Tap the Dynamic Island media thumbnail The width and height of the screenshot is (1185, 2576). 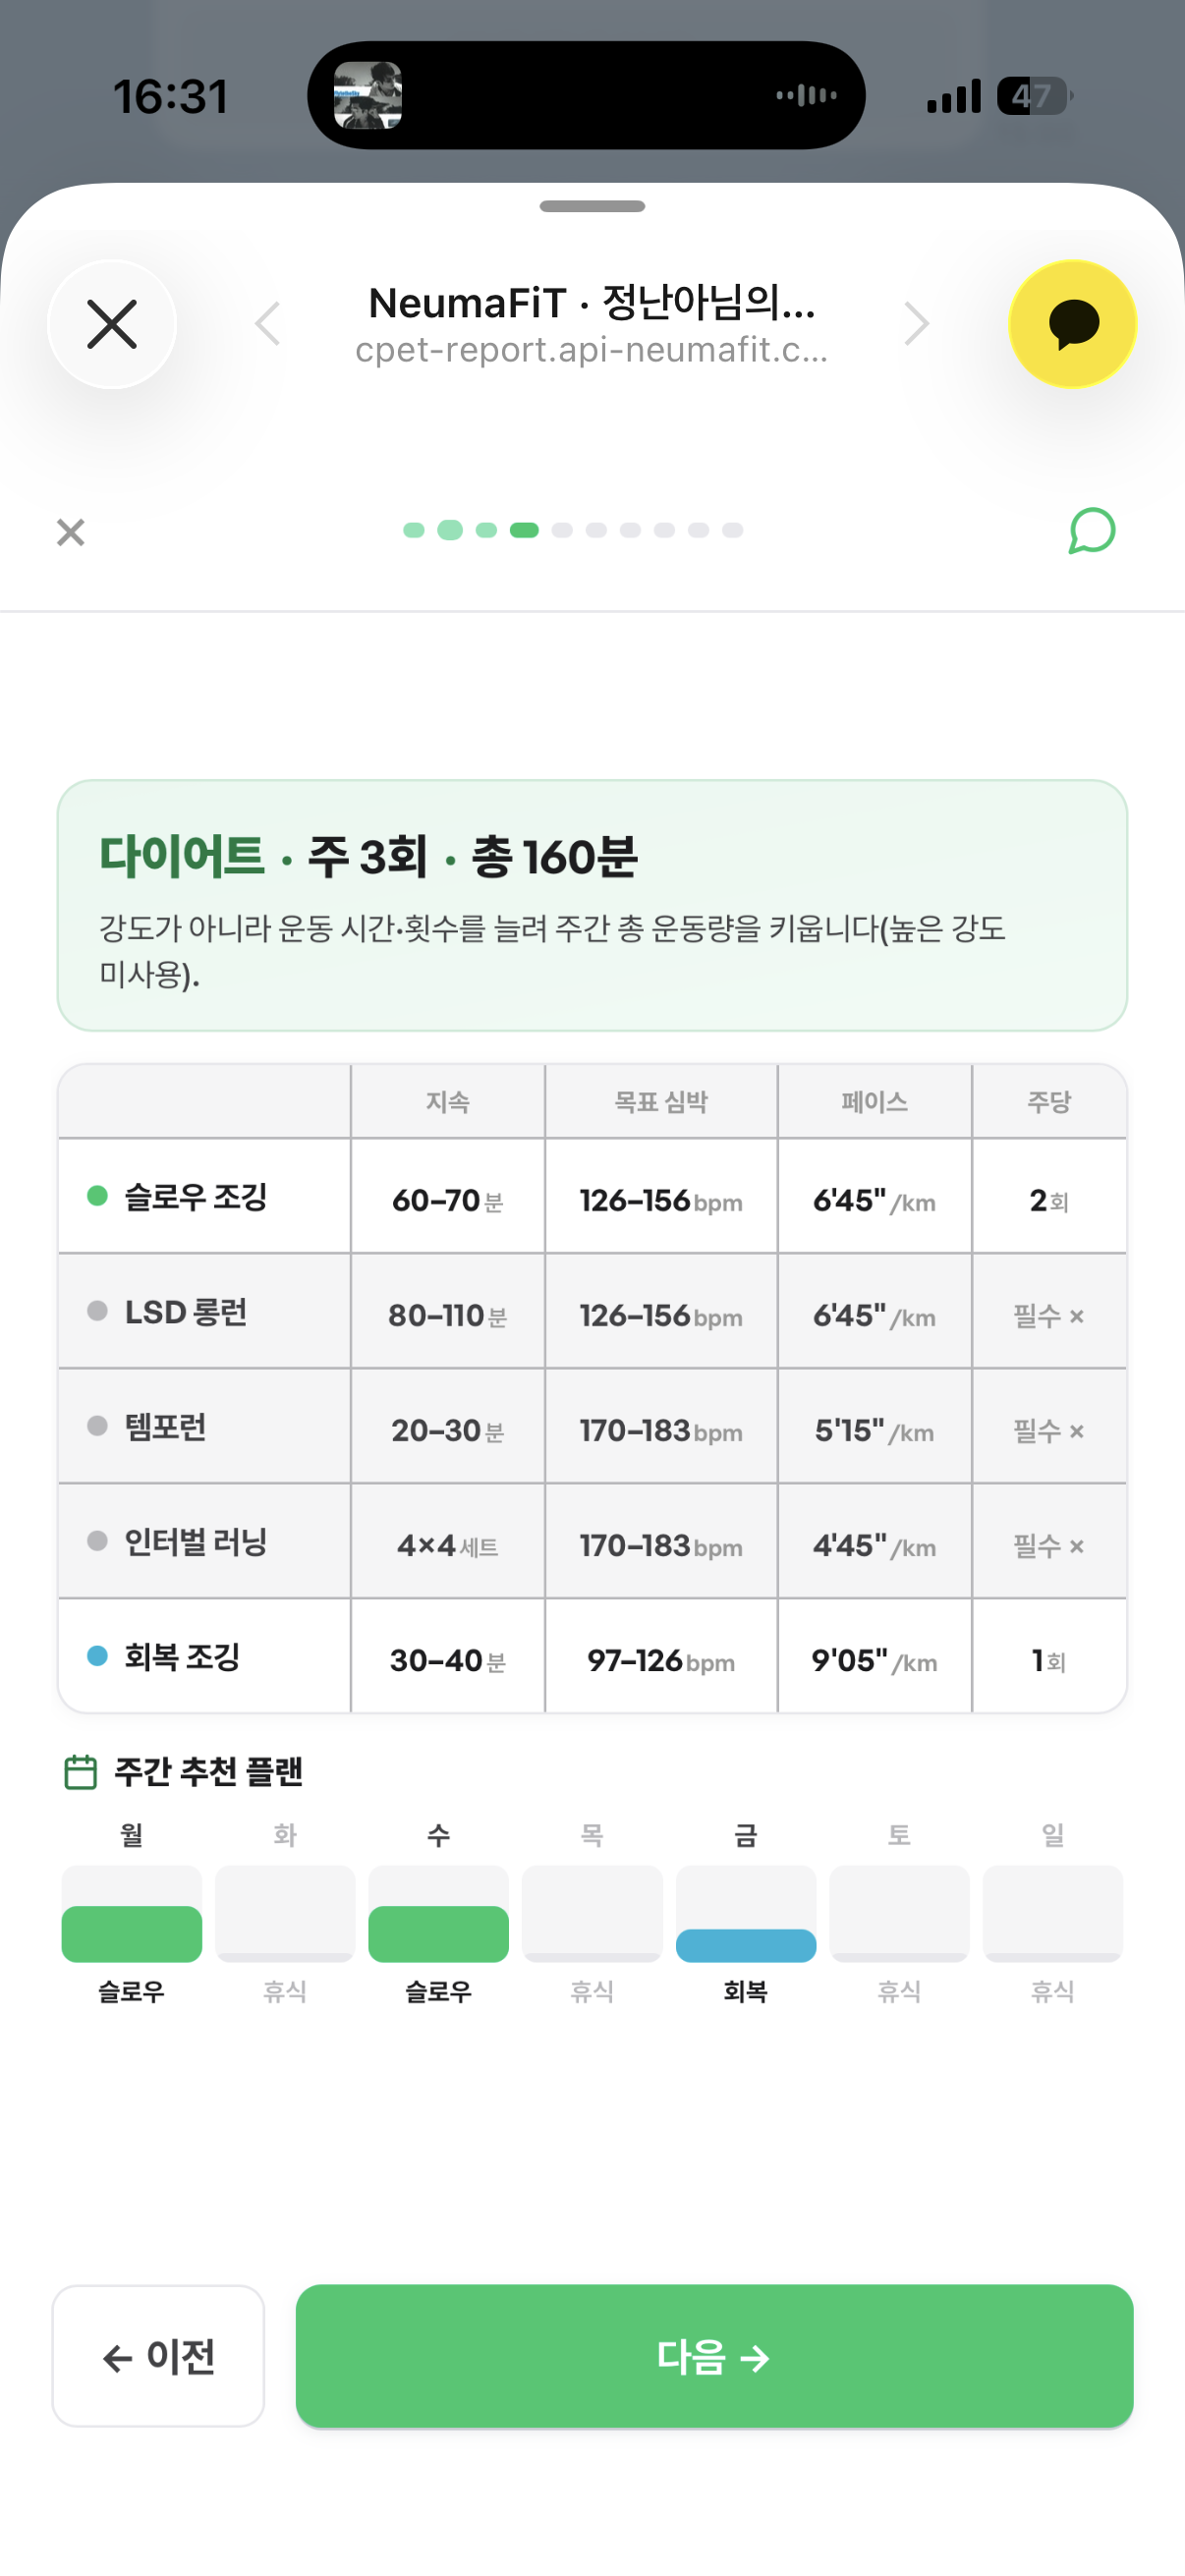click(x=368, y=95)
